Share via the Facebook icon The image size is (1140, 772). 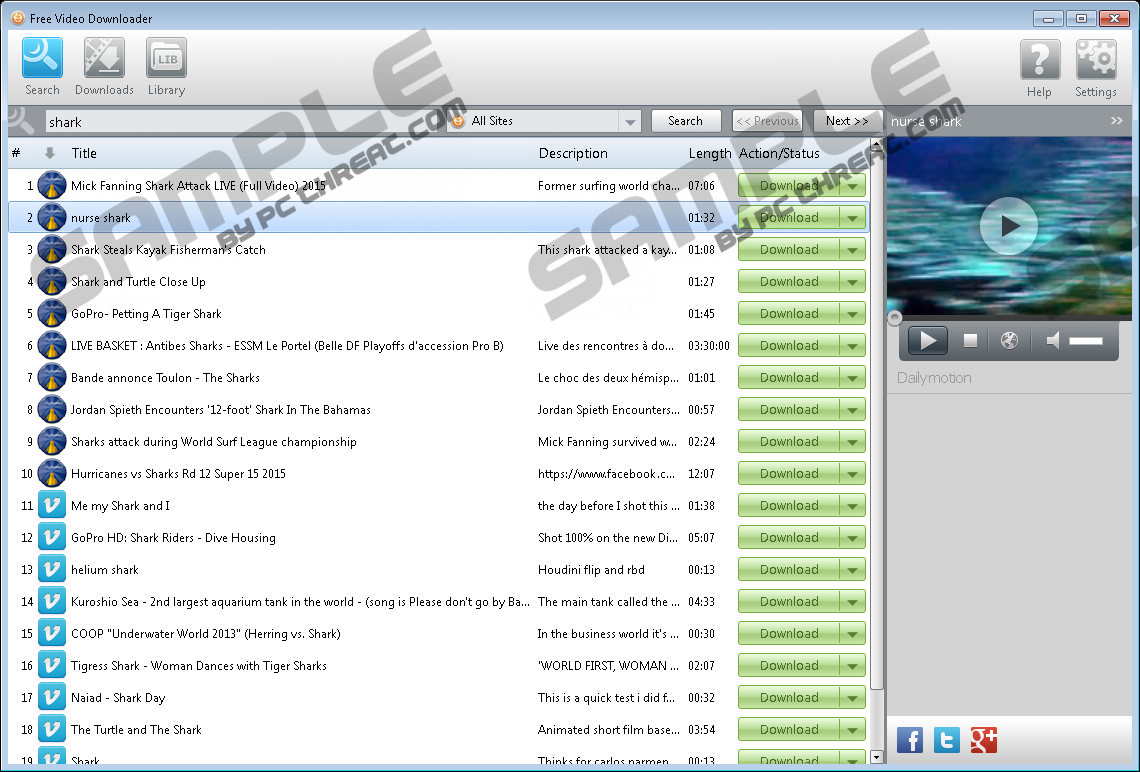pyautogui.click(x=910, y=740)
